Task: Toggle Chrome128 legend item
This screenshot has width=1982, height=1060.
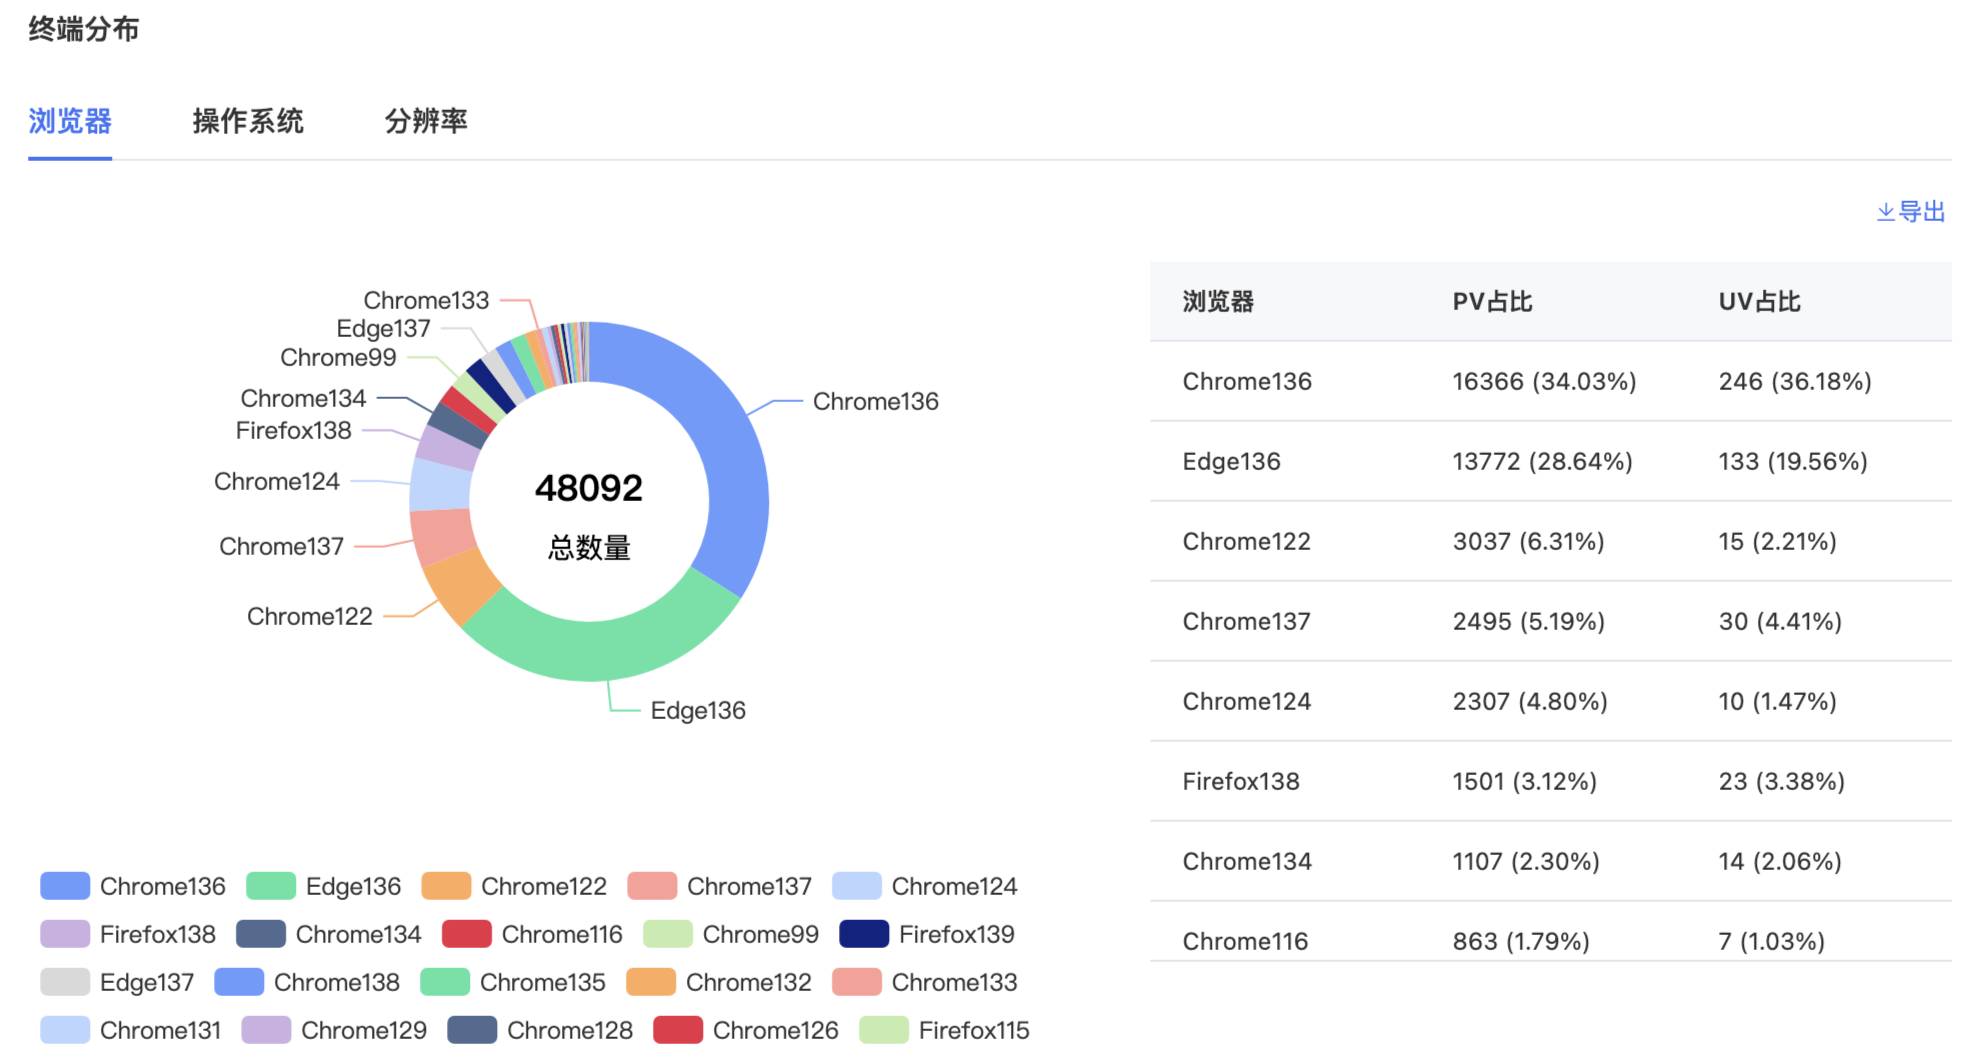Action: pyautogui.click(x=540, y=1030)
